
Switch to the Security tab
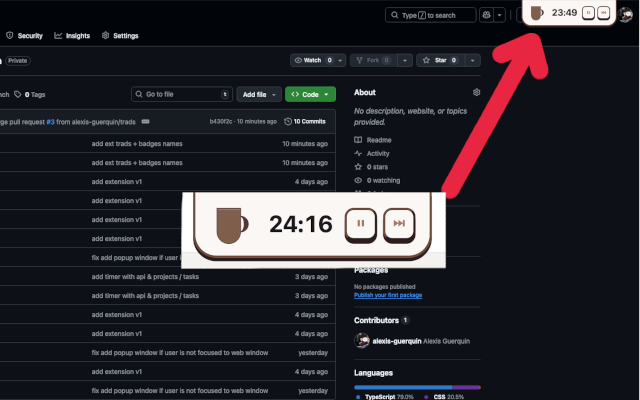(x=24, y=36)
